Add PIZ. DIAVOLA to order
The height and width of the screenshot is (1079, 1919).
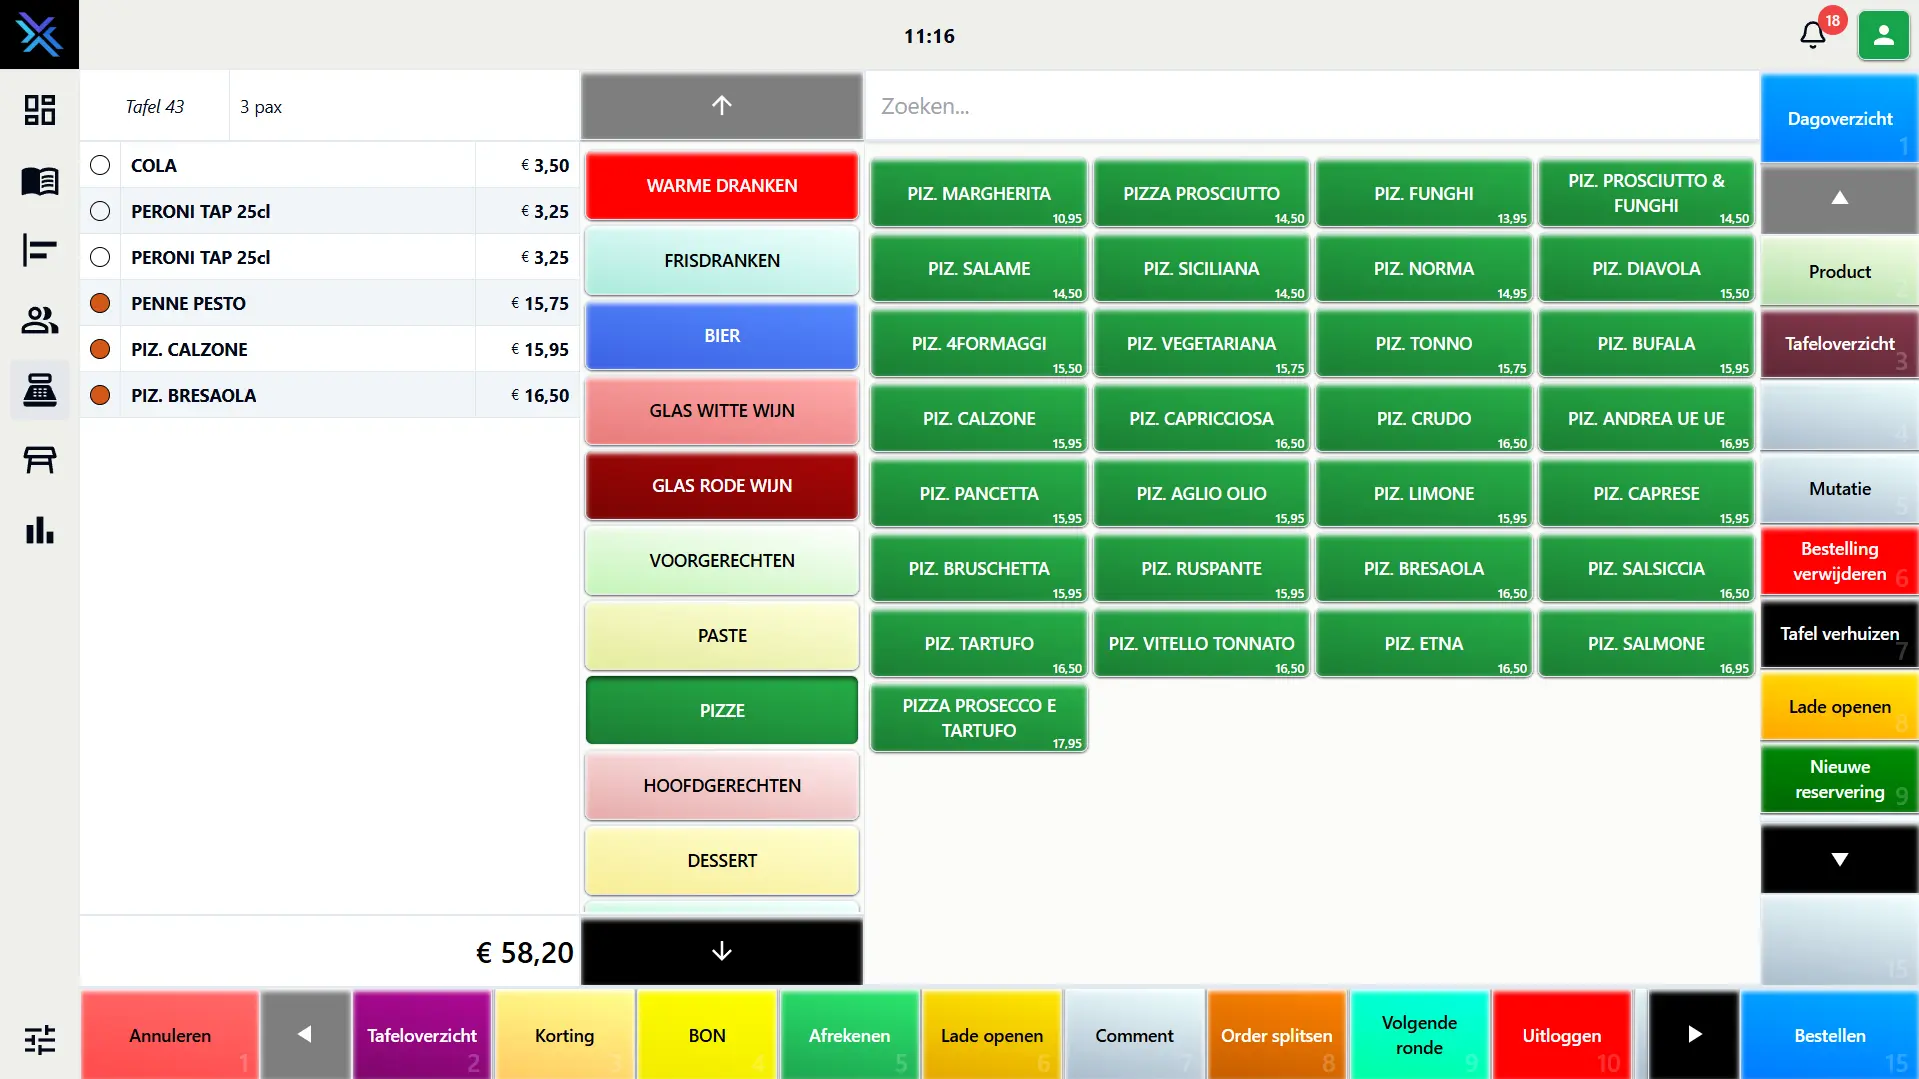pyautogui.click(x=1646, y=269)
